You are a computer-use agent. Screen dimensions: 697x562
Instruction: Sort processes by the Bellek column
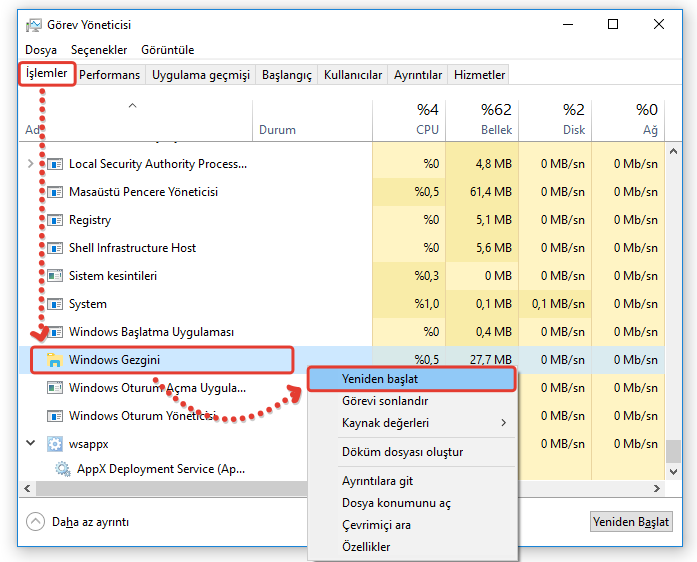(482, 120)
